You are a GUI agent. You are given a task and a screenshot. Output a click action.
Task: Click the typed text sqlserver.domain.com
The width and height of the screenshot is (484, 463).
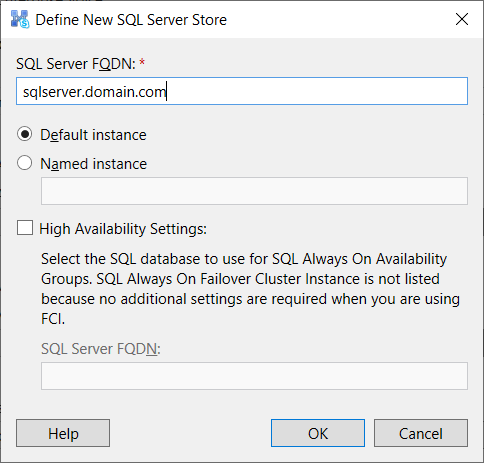click(95, 92)
